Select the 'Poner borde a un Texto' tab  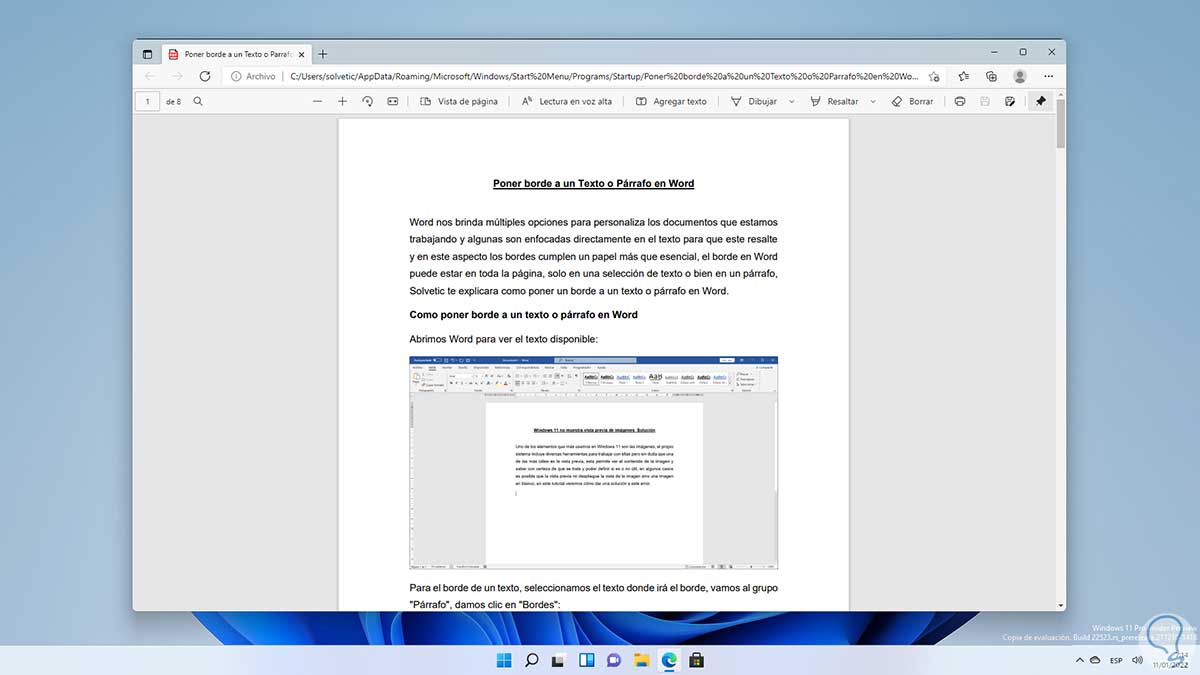point(237,54)
